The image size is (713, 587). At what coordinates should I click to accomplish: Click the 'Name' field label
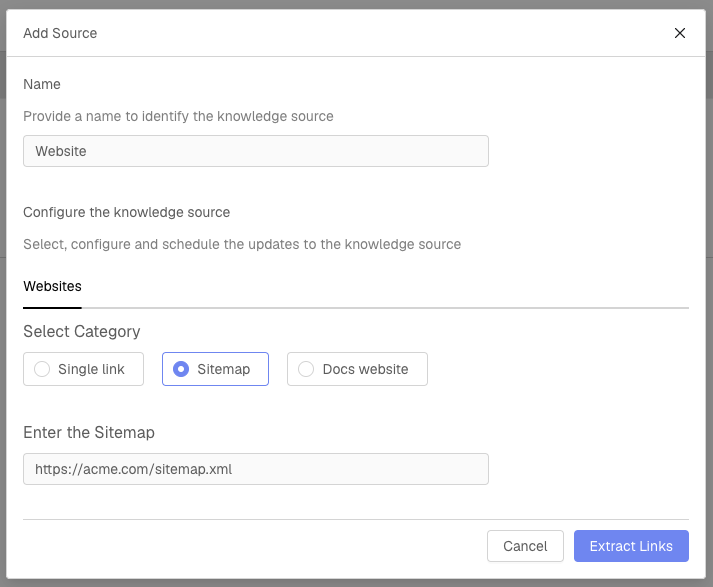(x=42, y=84)
